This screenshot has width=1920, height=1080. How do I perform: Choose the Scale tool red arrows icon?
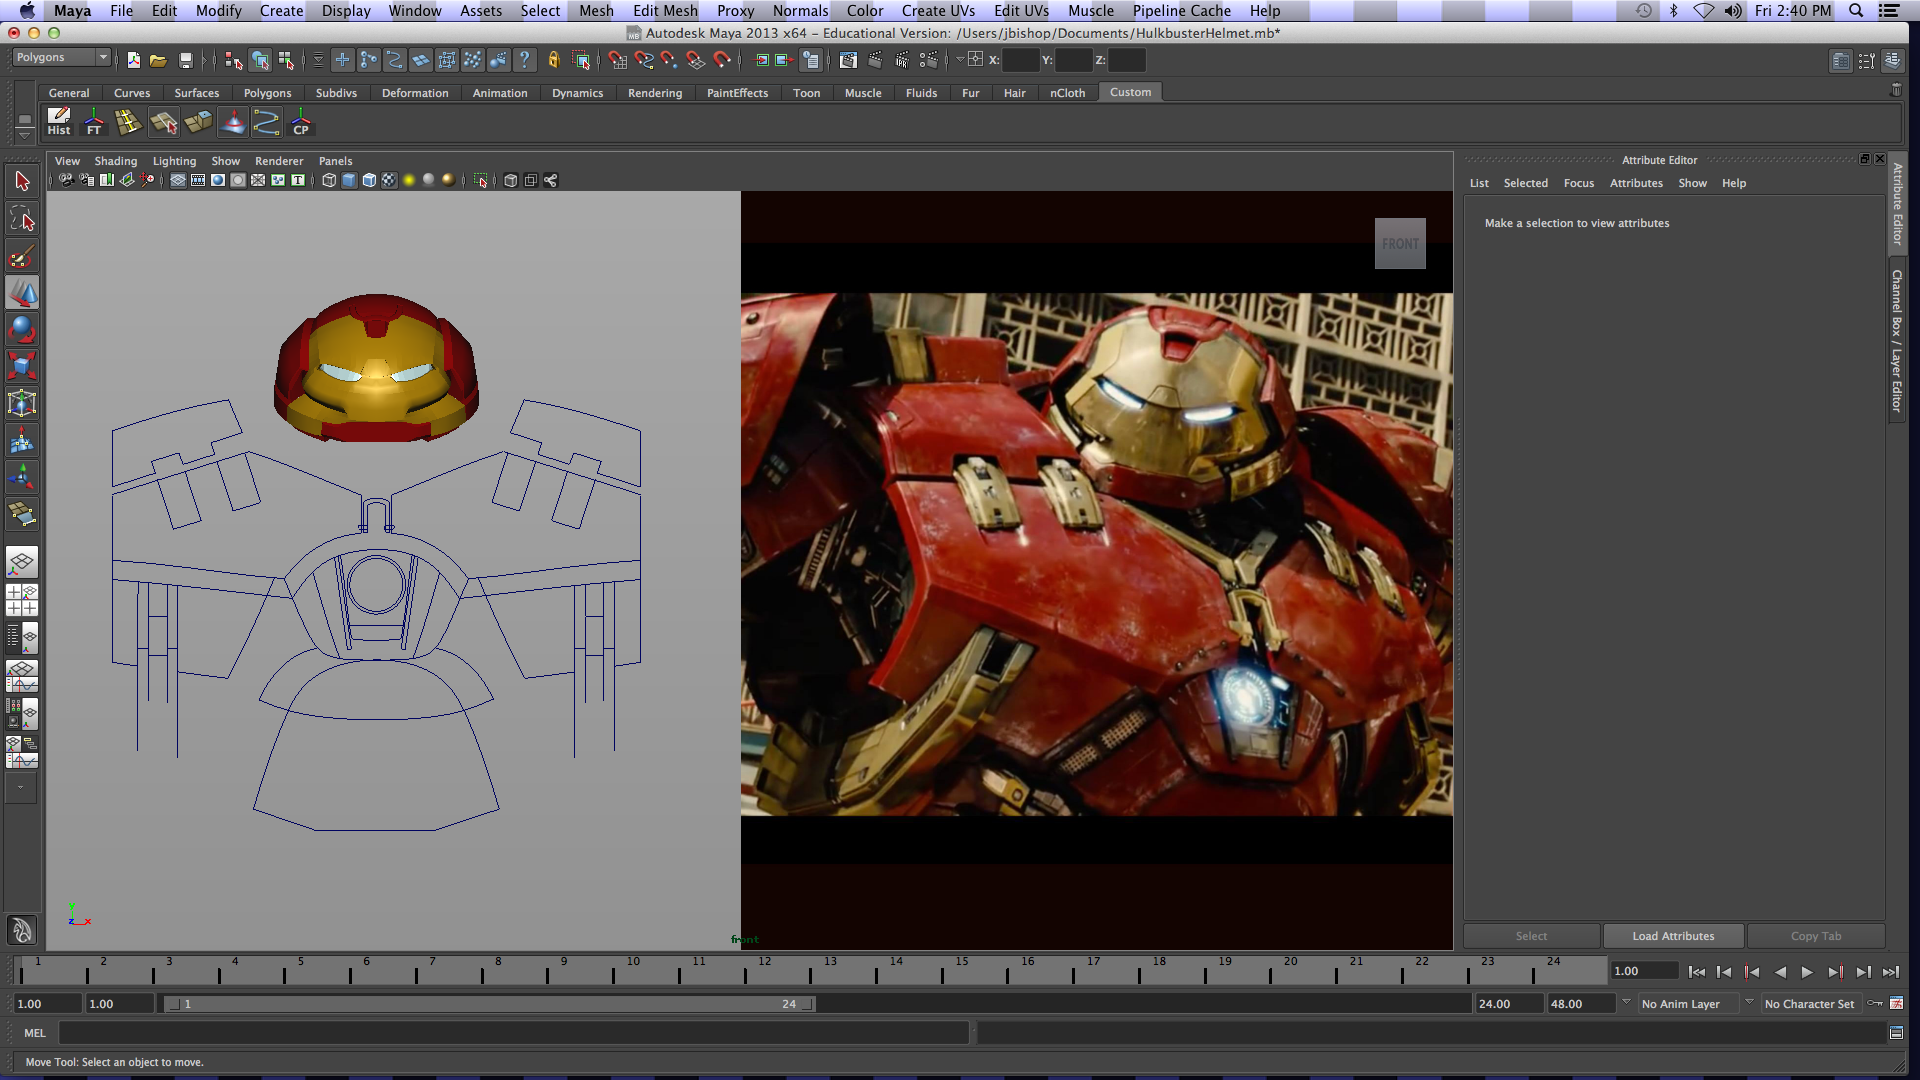[22, 366]
